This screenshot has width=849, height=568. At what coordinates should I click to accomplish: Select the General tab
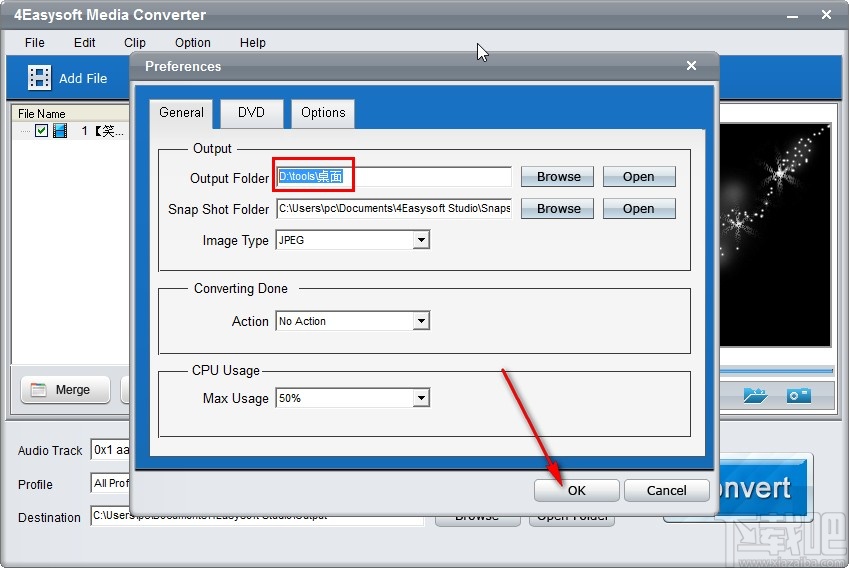181,113
